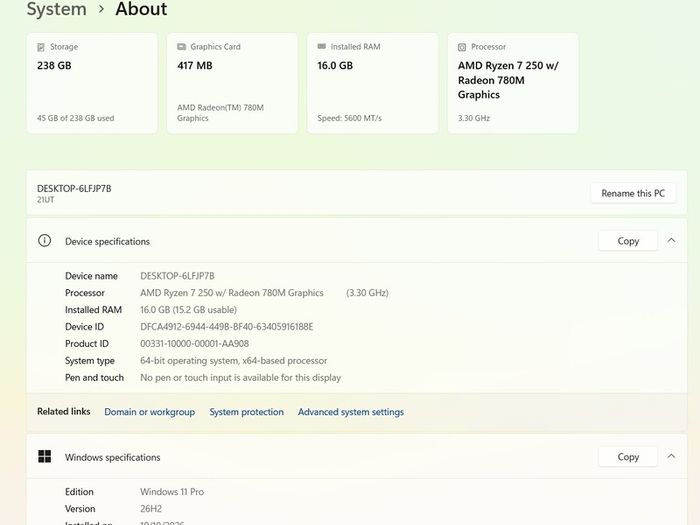Screen dimensions: 700x525
Task: Click the 'Related links' label
Action: (x=63, y=411)
